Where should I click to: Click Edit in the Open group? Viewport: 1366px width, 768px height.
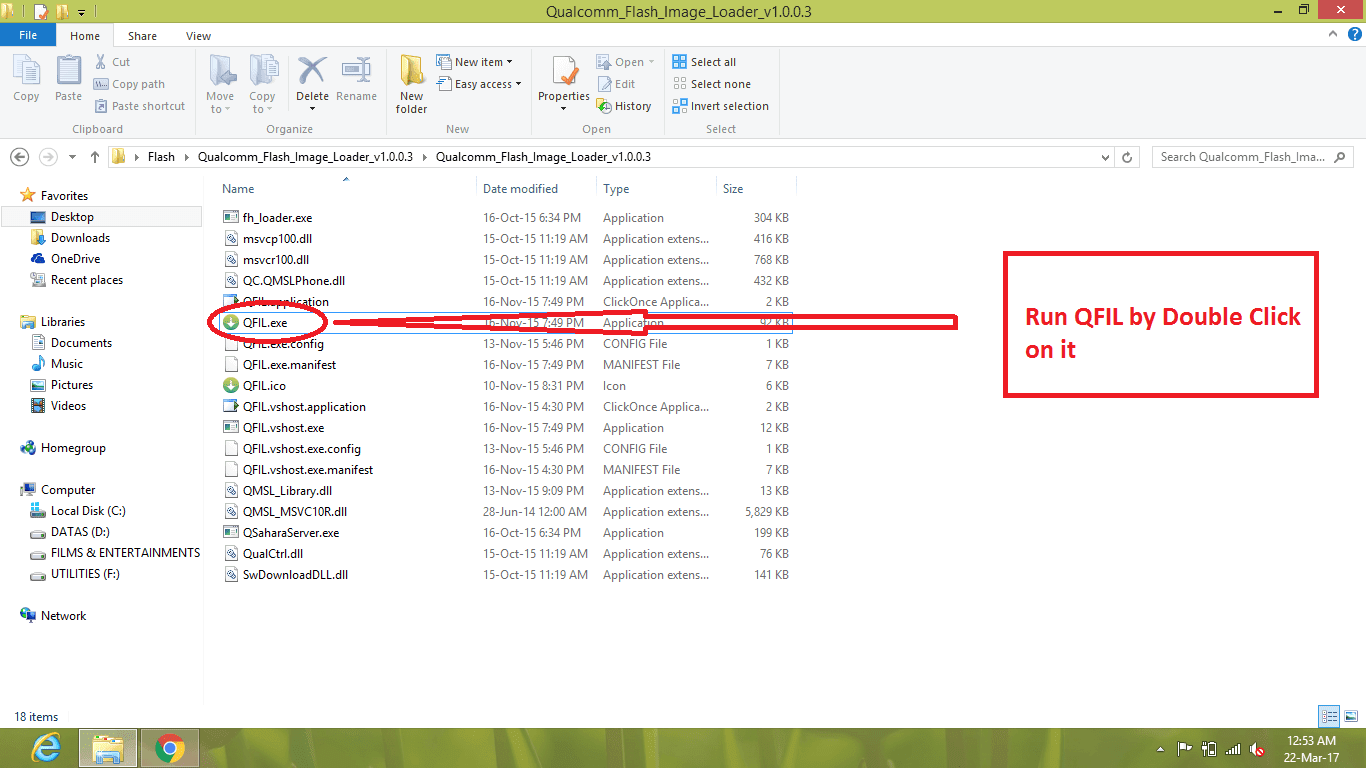616,84
